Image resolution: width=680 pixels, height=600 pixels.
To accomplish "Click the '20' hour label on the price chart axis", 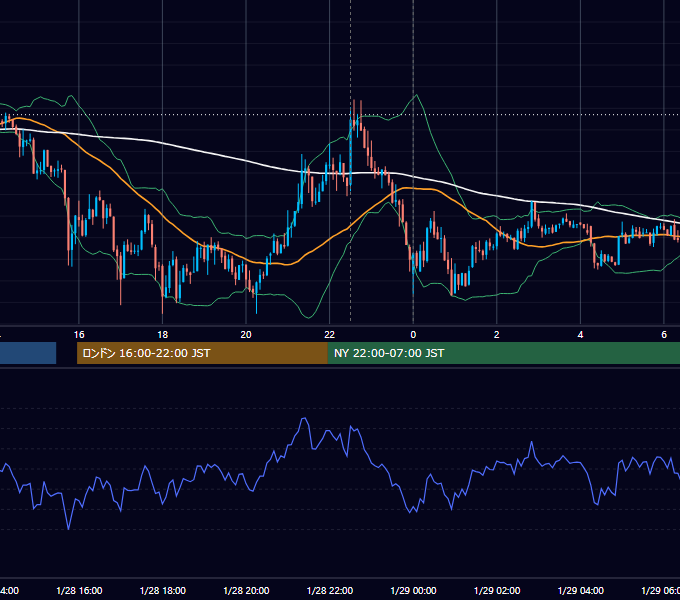I will pyautogui.click(x=246, y=335).
